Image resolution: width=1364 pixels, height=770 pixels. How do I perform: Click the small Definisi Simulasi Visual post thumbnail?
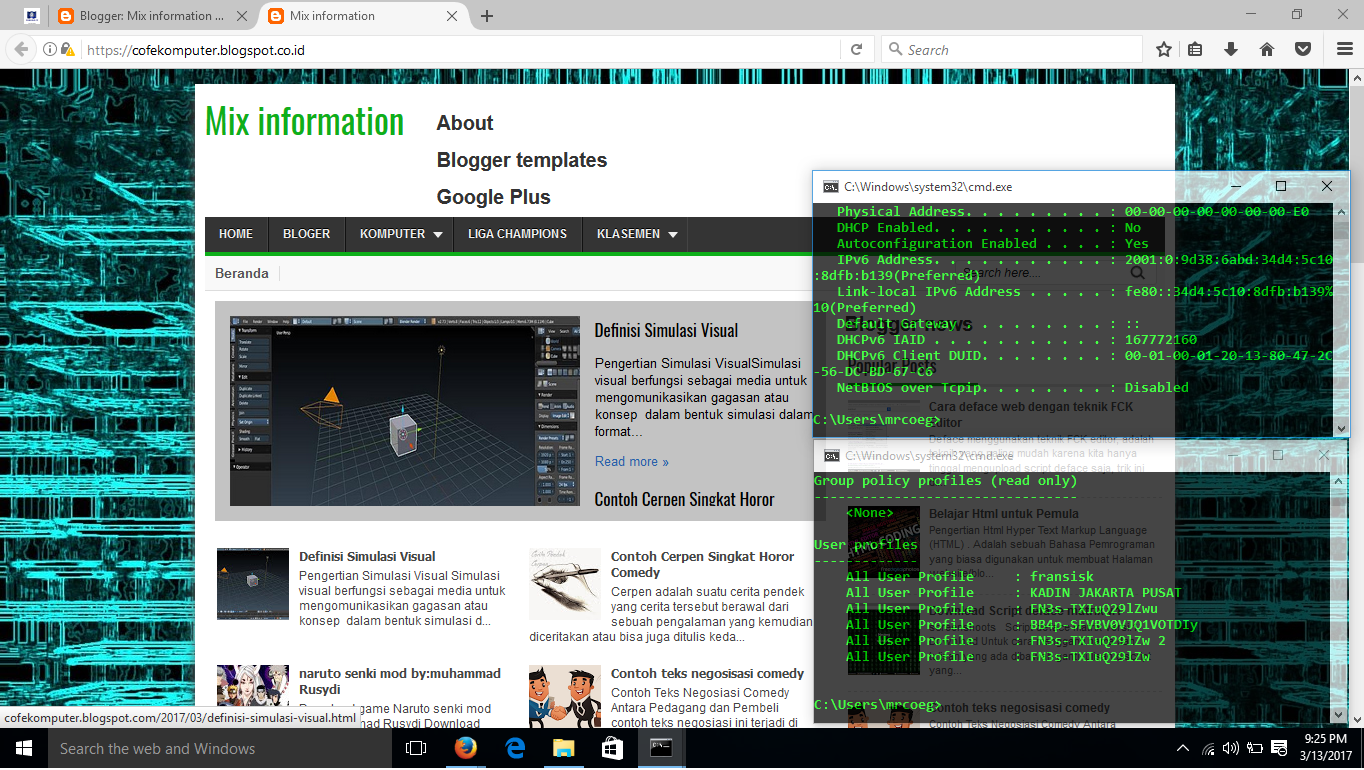tap(253, 584)
